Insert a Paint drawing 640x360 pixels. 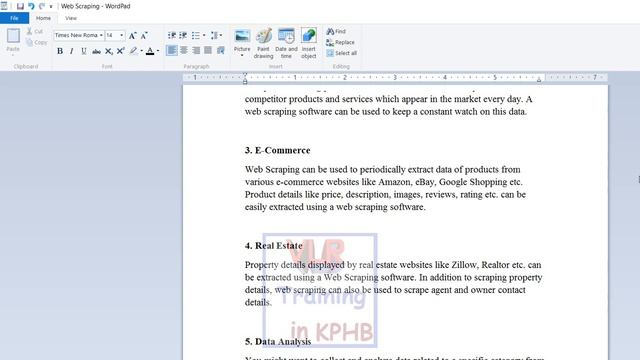[264, 43]
